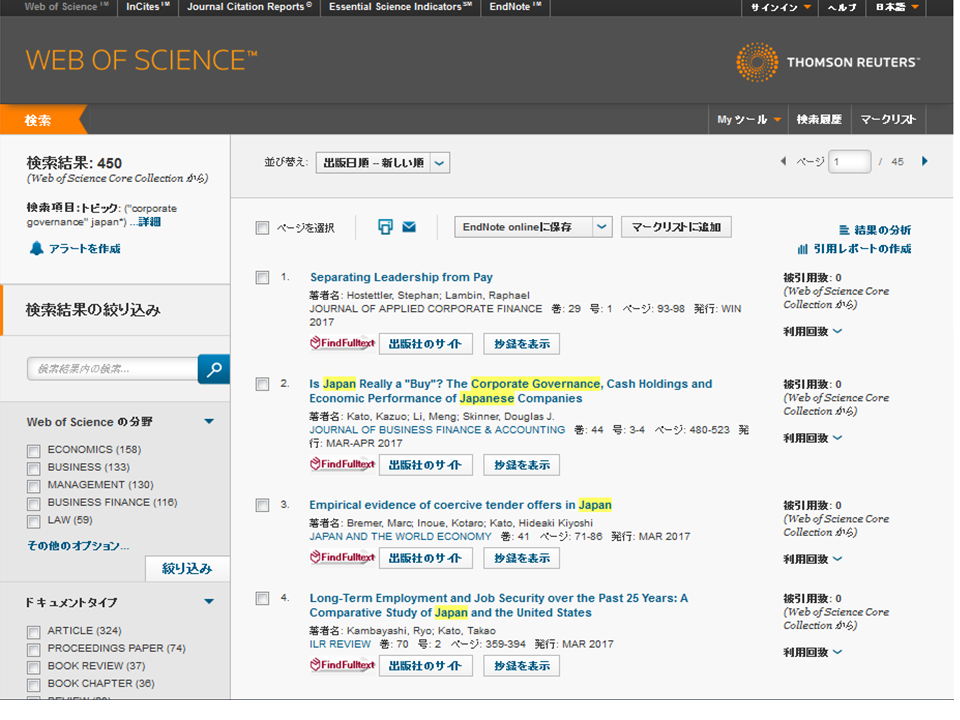Click the 検索 search tab
Screen dimensions: 960x720
tap(38, 120)
